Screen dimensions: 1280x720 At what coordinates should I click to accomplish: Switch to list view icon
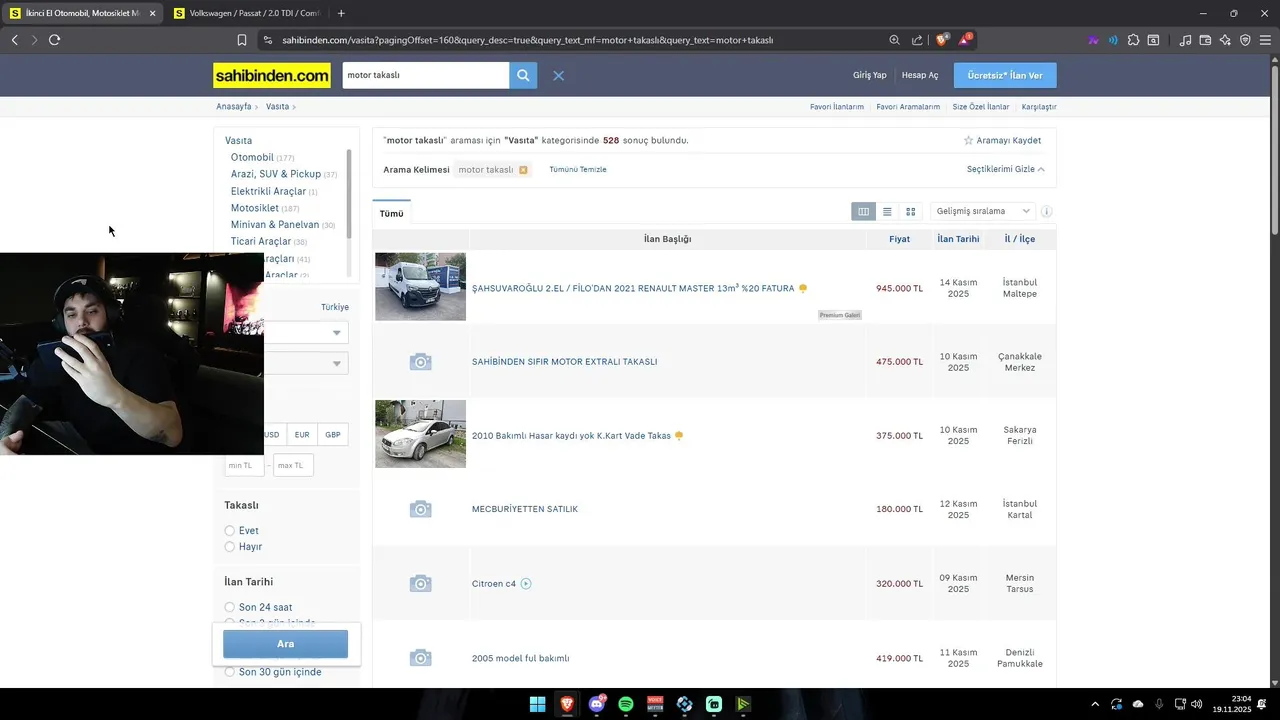pos(887,211)
